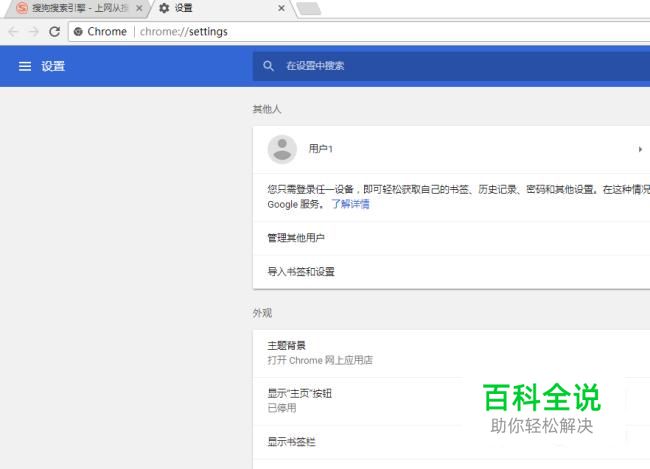Click the 显示书签栏 row
This screenshot has width=650, height=469.
[451, 442]
